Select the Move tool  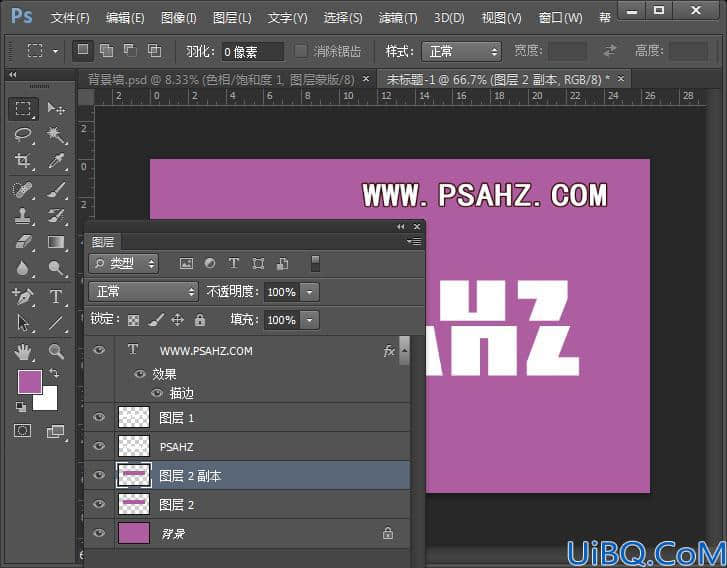coord(56,108)
